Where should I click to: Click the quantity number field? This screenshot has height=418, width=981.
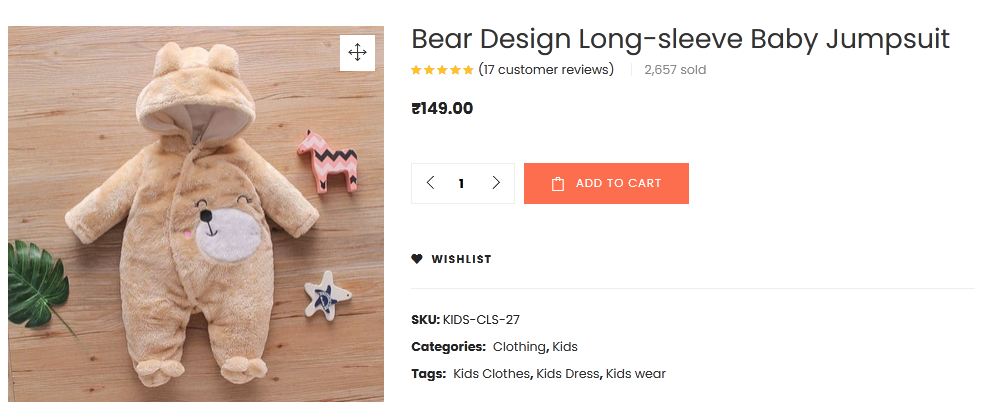462,184
